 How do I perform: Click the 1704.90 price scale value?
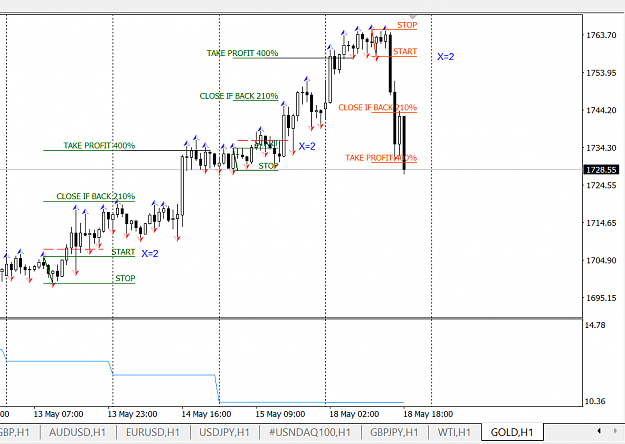tap(601, 260)
